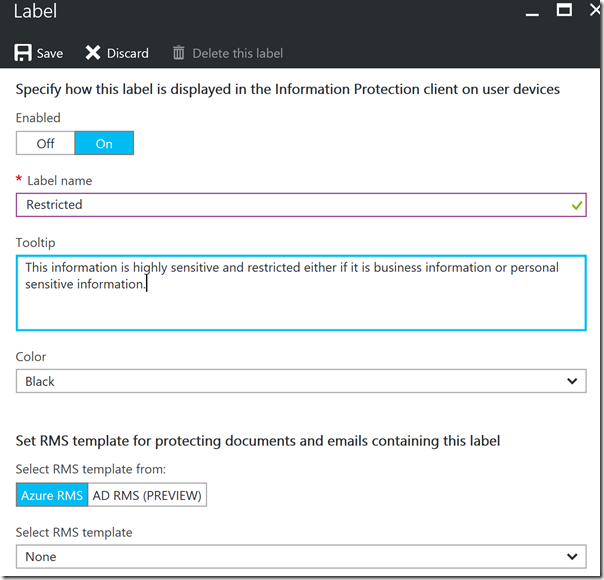Select Azure RMS as template source
The width and height of the screenshot is (604, 580).
coord(52,495)
